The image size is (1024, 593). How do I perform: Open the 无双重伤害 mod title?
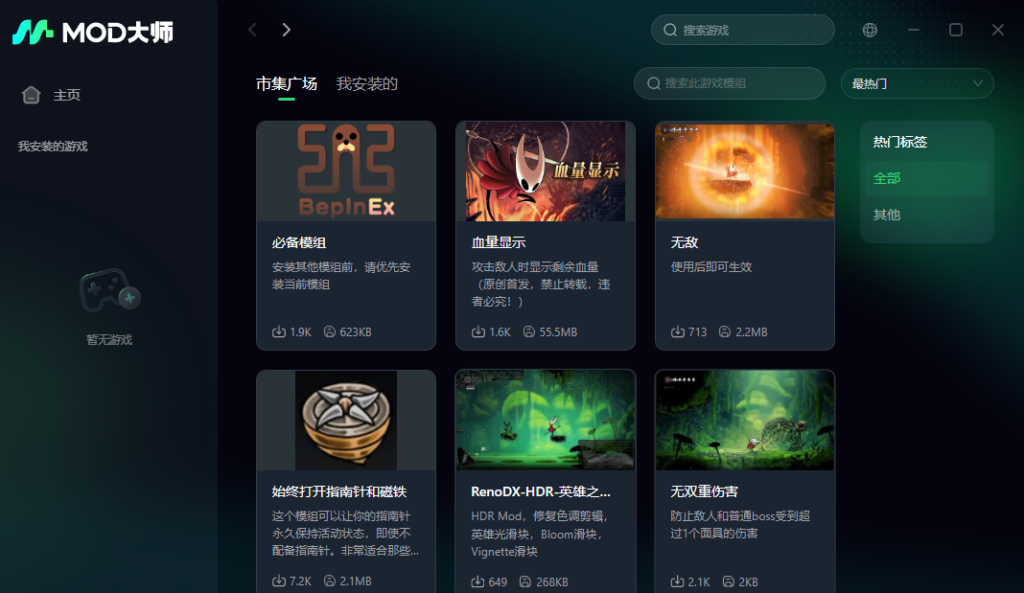pos(704,492)
